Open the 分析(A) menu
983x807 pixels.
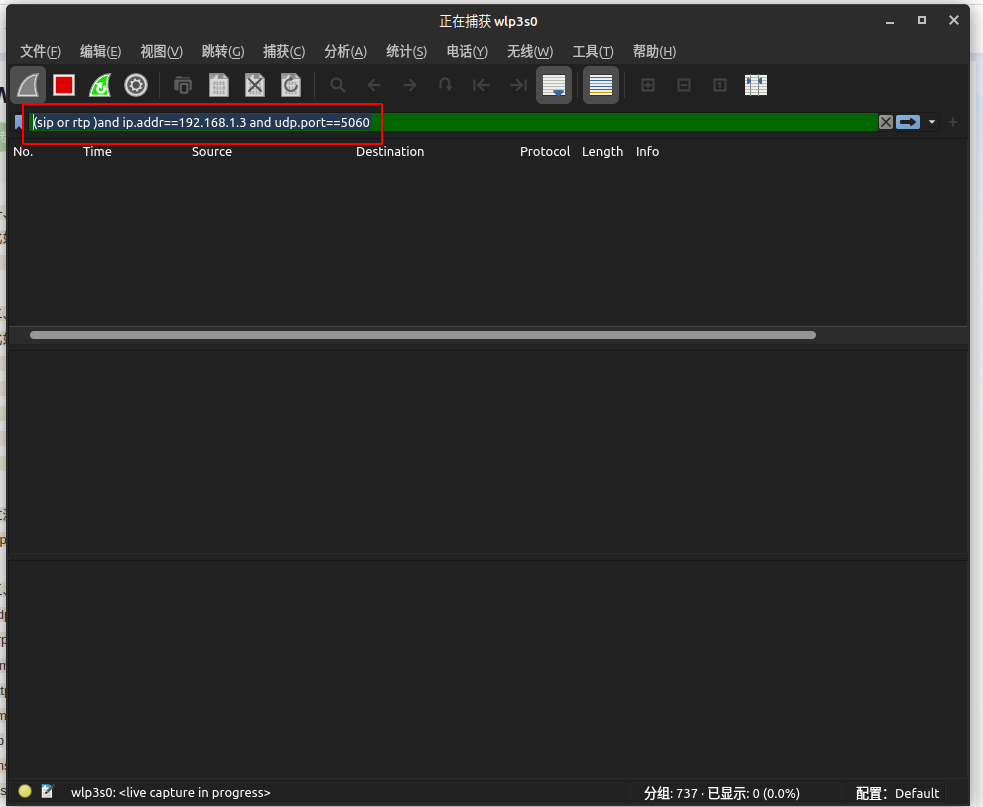(x=345, y=52)
